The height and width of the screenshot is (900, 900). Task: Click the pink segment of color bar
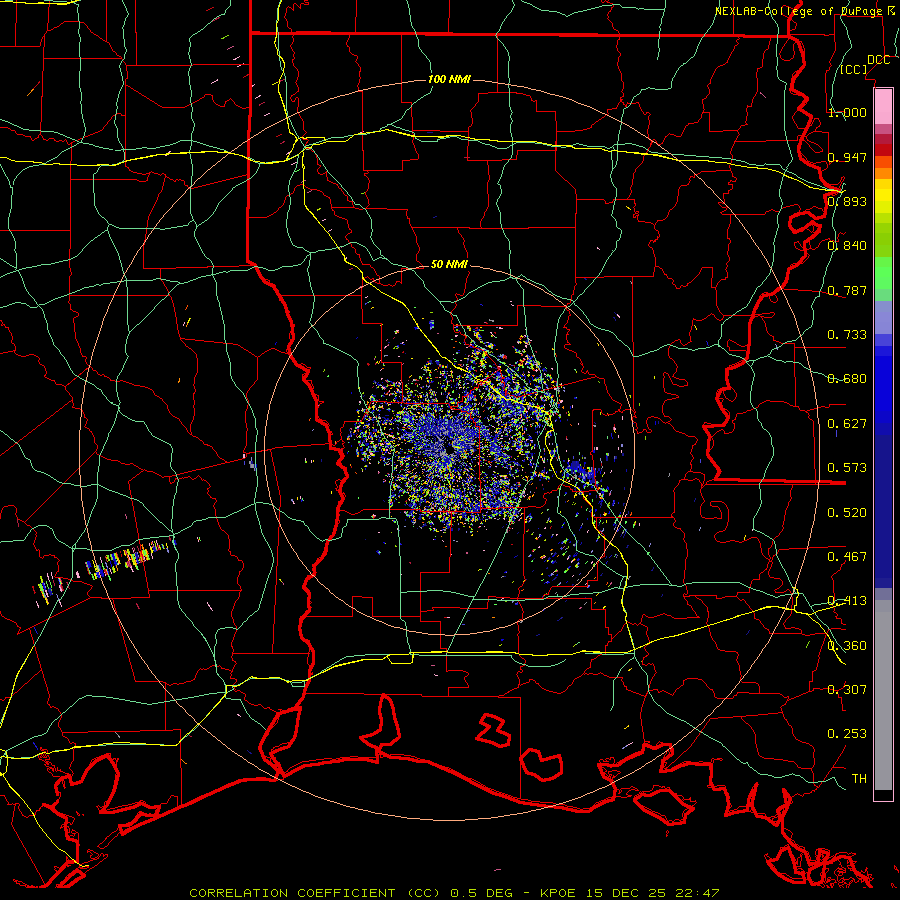[883, 107]
